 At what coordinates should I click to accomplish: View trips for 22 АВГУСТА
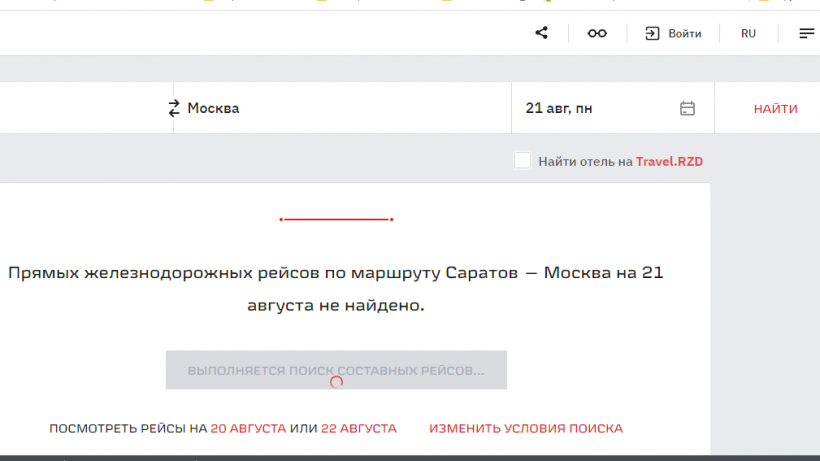pos(359,429)
